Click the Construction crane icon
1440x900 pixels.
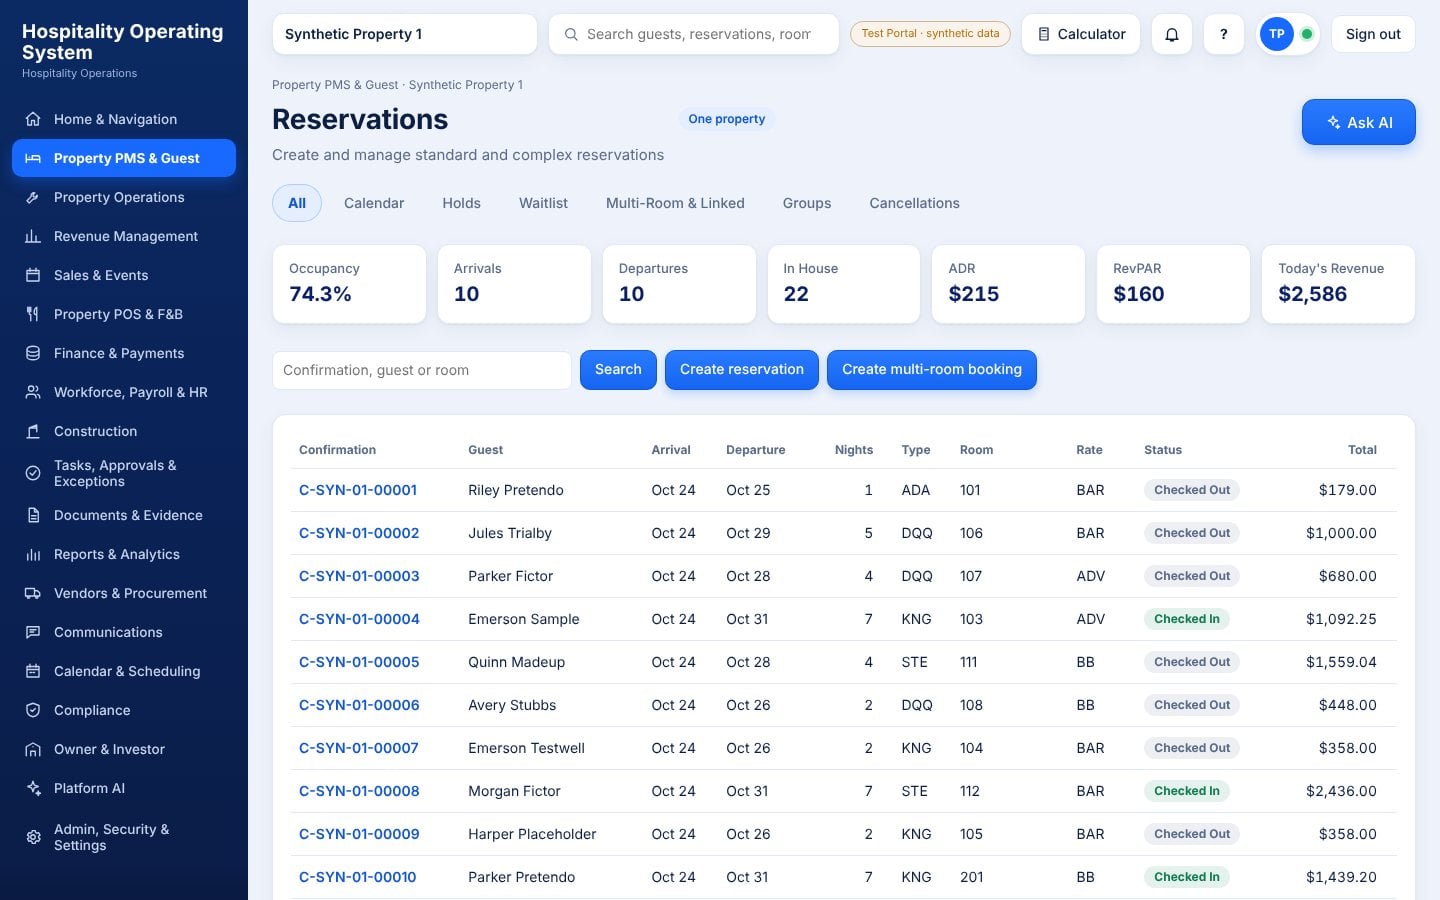pyautogui.click(x=33, y=431)
